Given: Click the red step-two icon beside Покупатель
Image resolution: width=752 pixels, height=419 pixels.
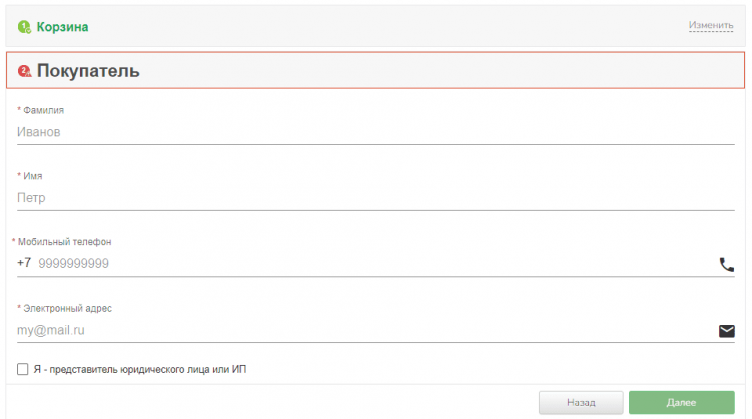Looking at the screenshot, I should [x=25, y=71].
